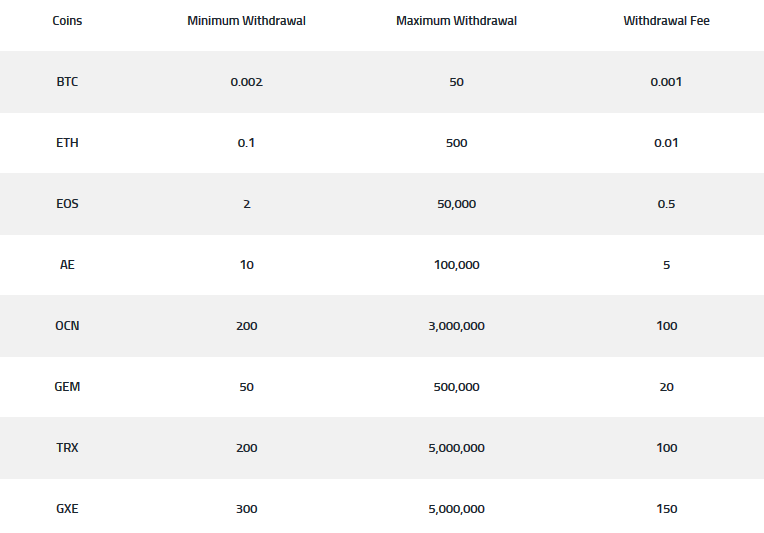Select the GXE coin name
This screenshot has height=533, width=764.
67,509
